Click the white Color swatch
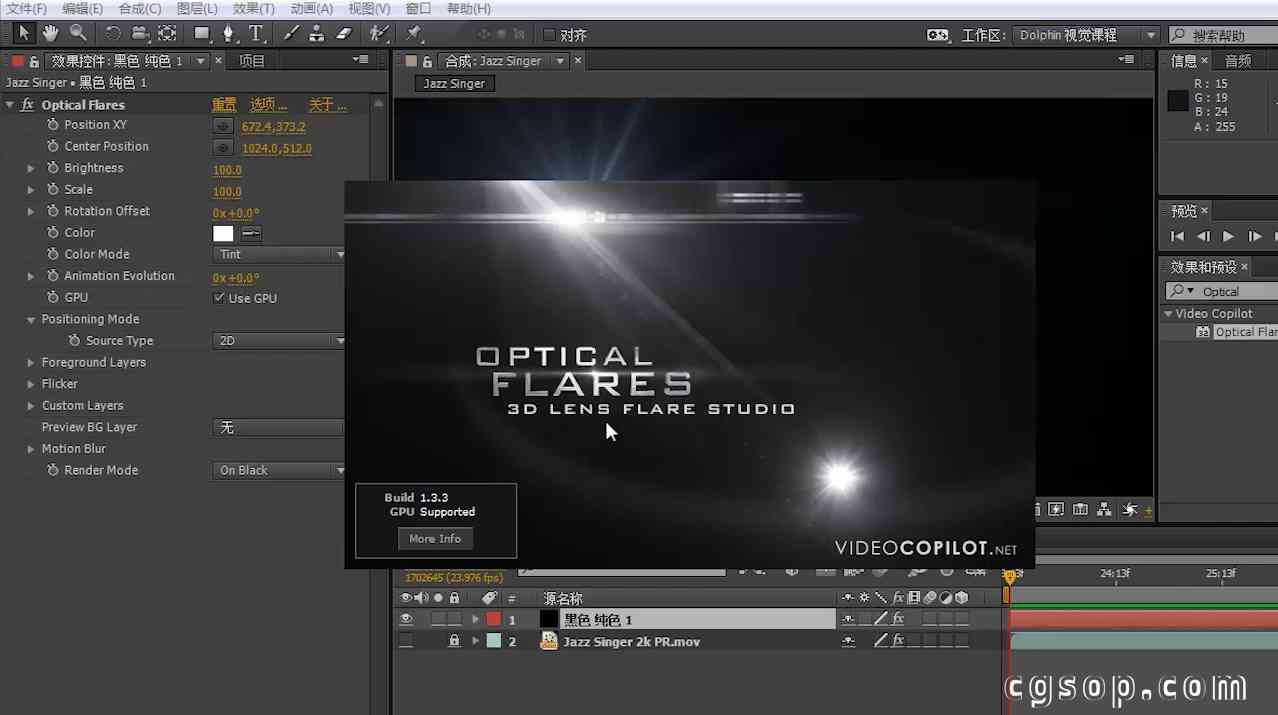1278x715 pixels. click(223, 234)
